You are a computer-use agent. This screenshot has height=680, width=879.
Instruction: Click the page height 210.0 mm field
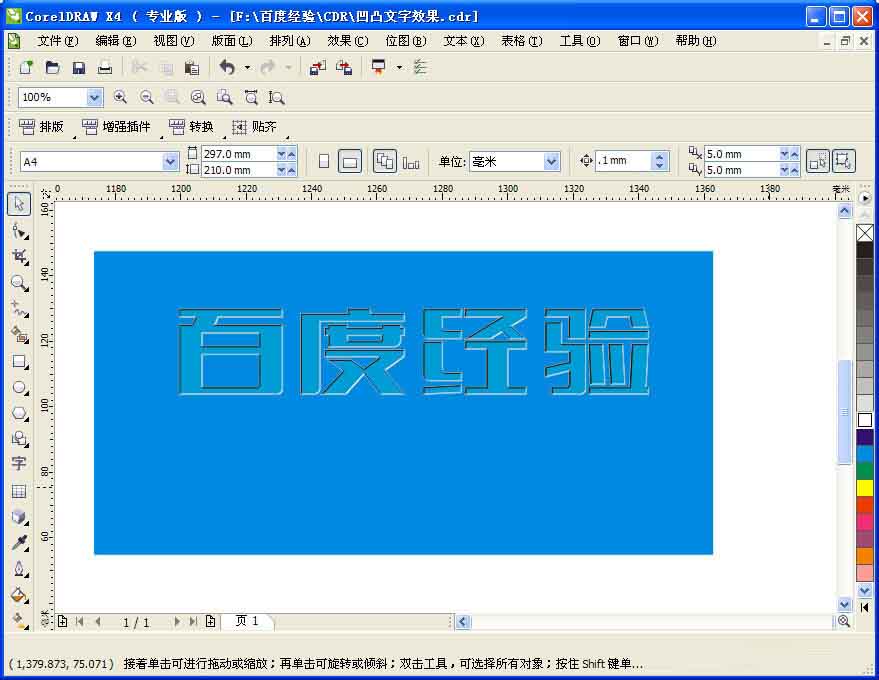click(239, 170)
